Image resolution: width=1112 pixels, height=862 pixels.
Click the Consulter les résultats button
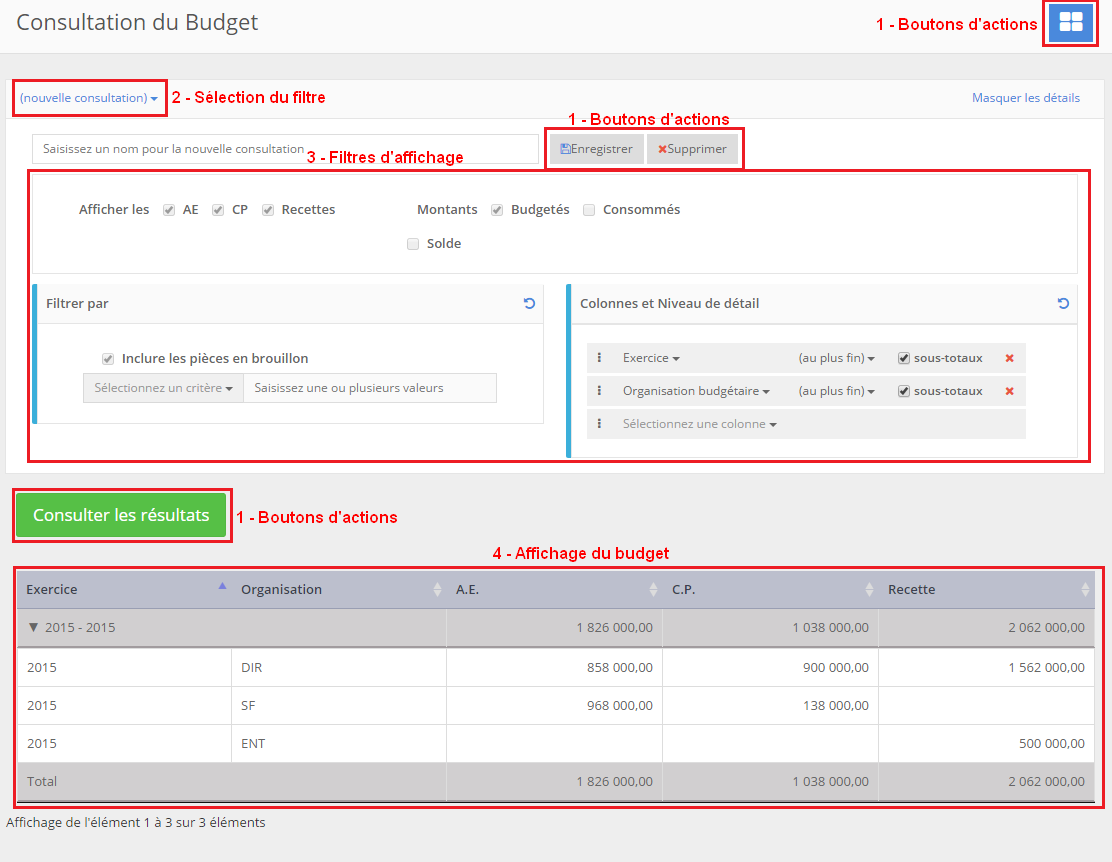(x=121, y=515)
